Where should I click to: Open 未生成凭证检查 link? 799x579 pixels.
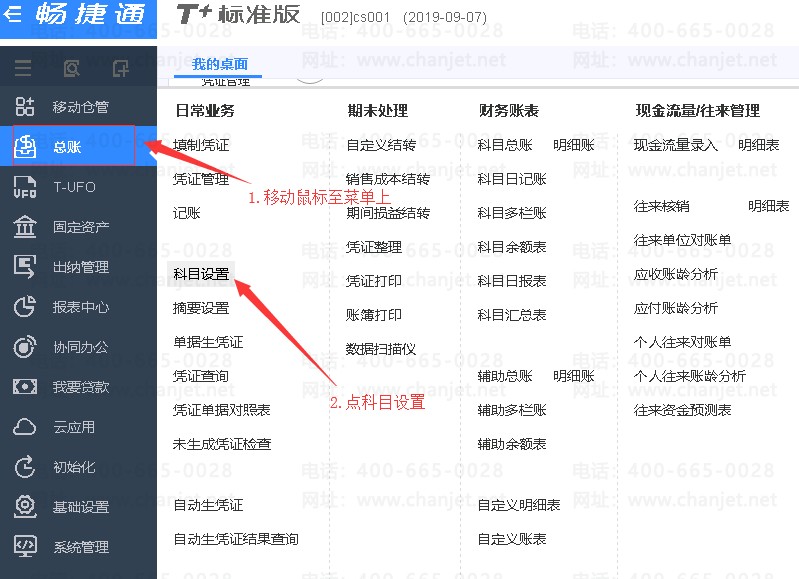pos(222,444)
